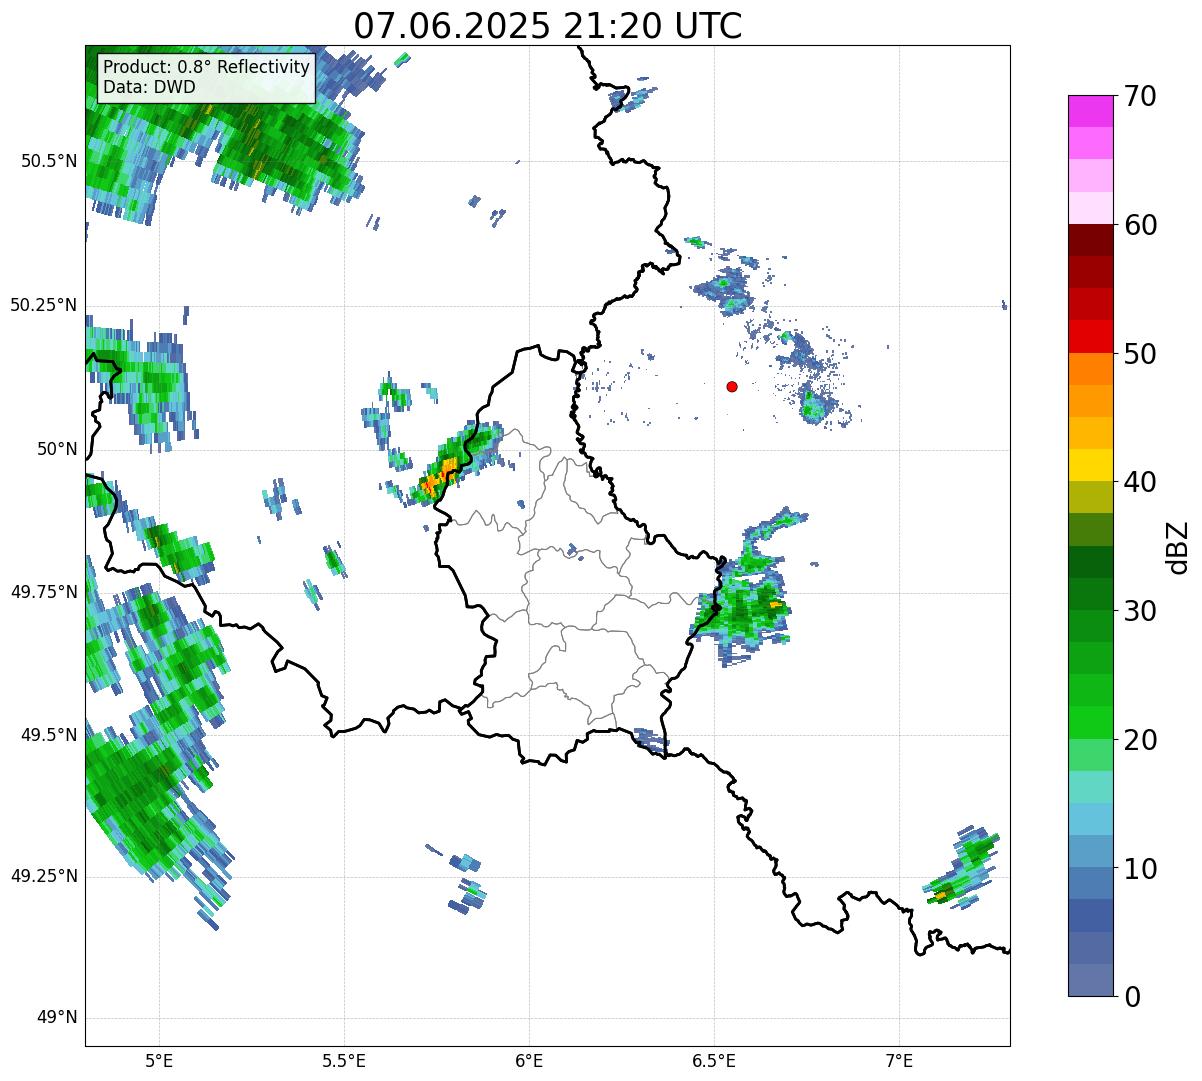Click the dBZ colorbar axis label
The height and width of the screenshot is (1081, 1202).
1178,546
